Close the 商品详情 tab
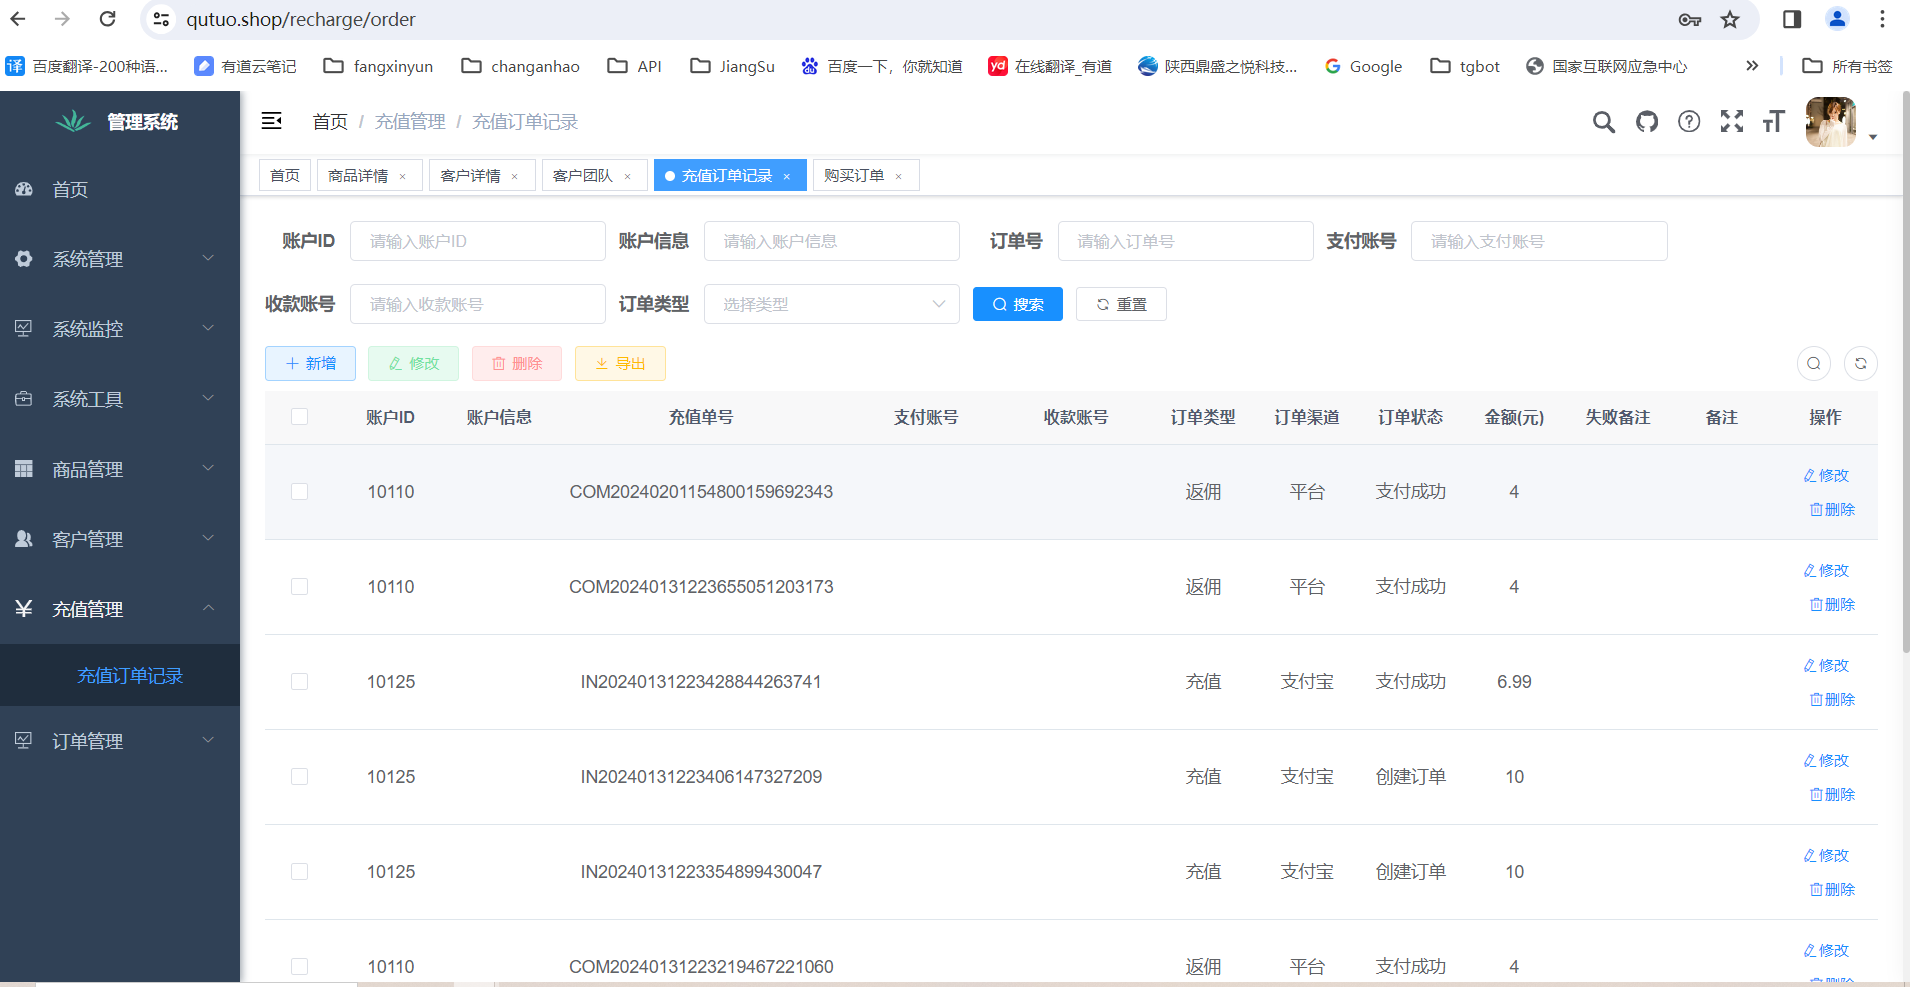This screenshot has height=987, width=1910. click(403, 176)
